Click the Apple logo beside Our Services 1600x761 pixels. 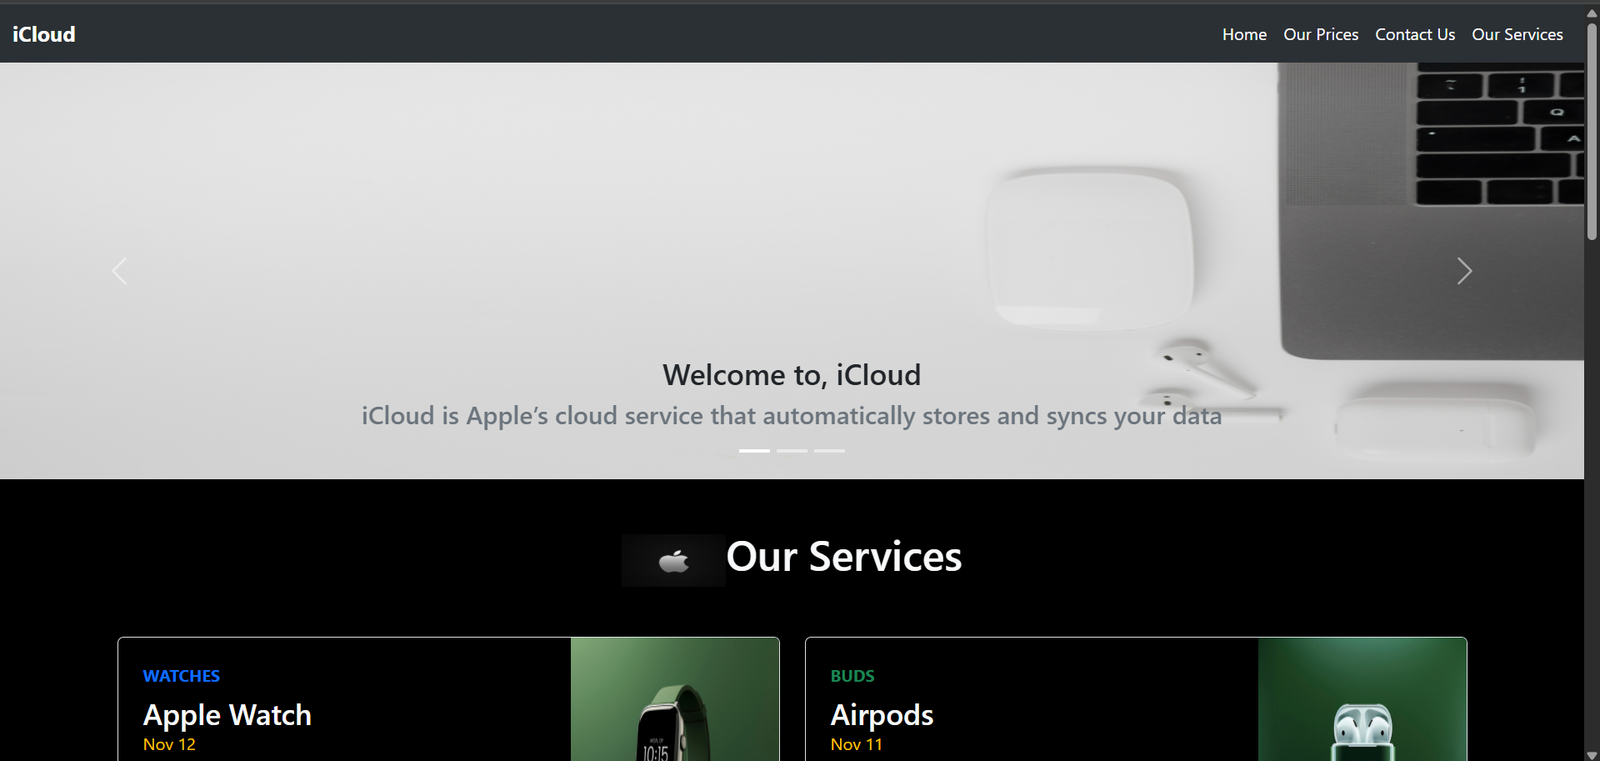pos(673,560)
